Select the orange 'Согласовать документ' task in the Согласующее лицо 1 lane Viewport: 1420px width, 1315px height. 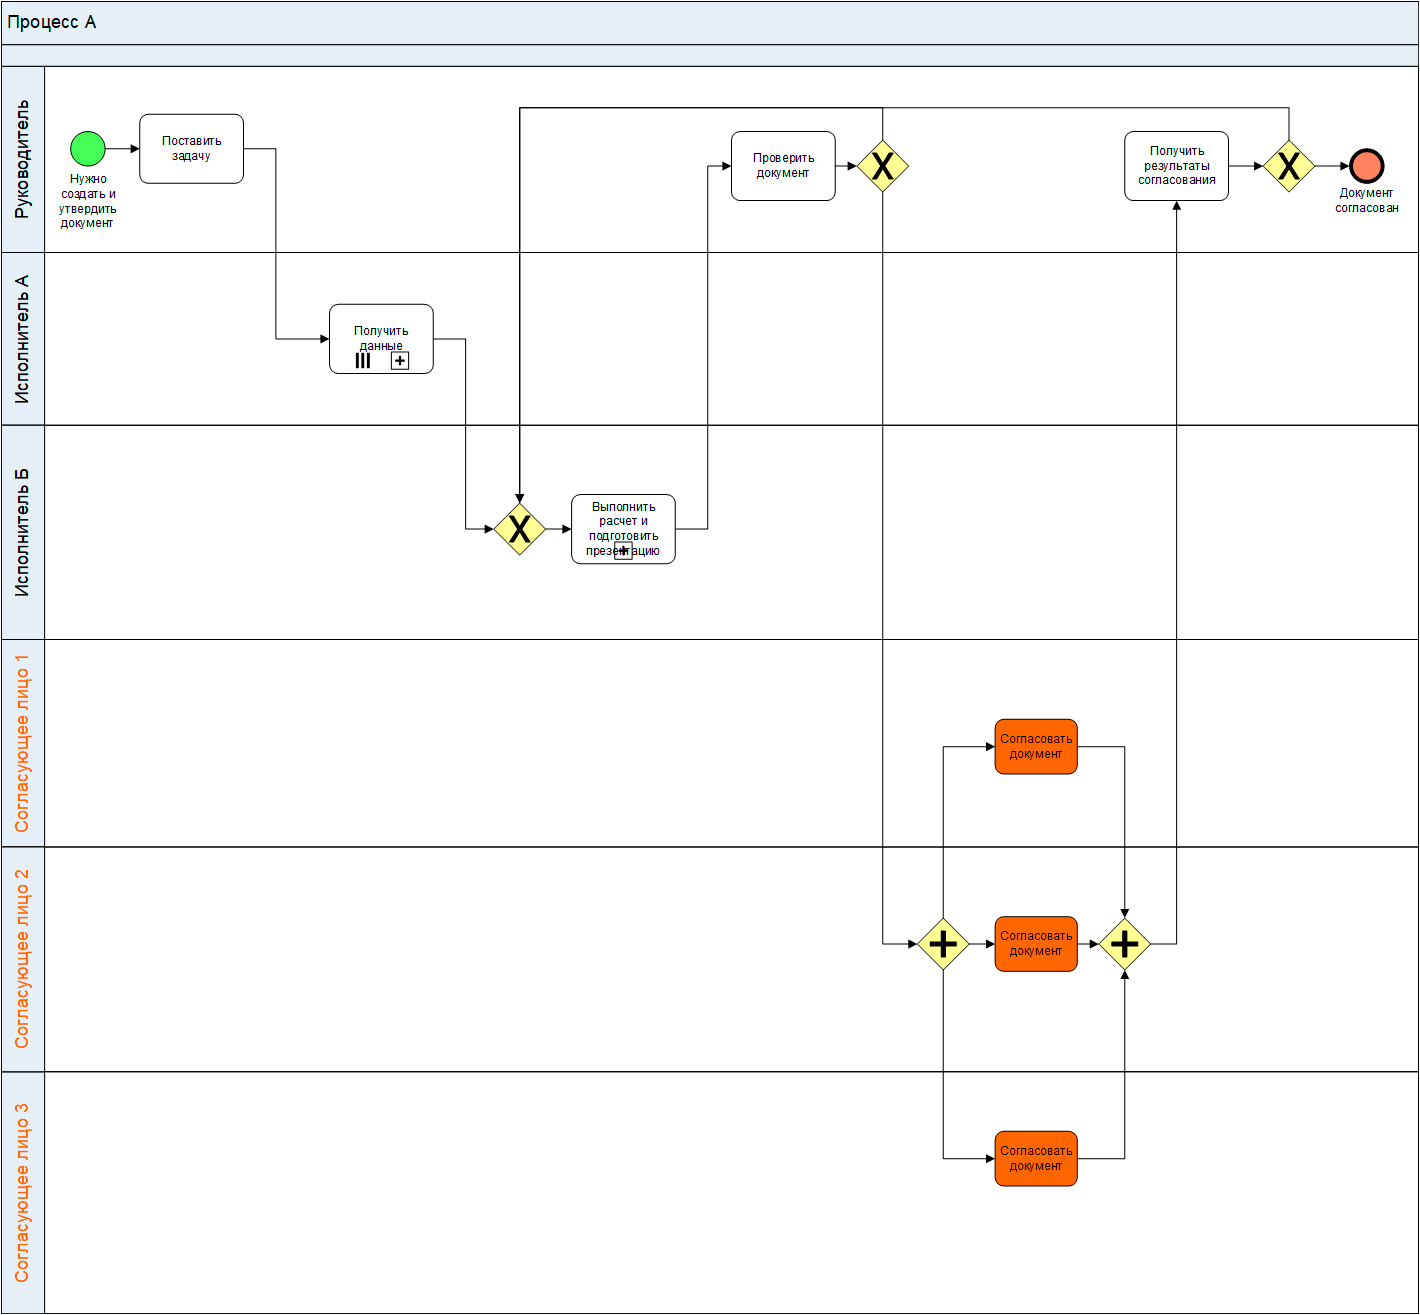tap(1035, 747)
